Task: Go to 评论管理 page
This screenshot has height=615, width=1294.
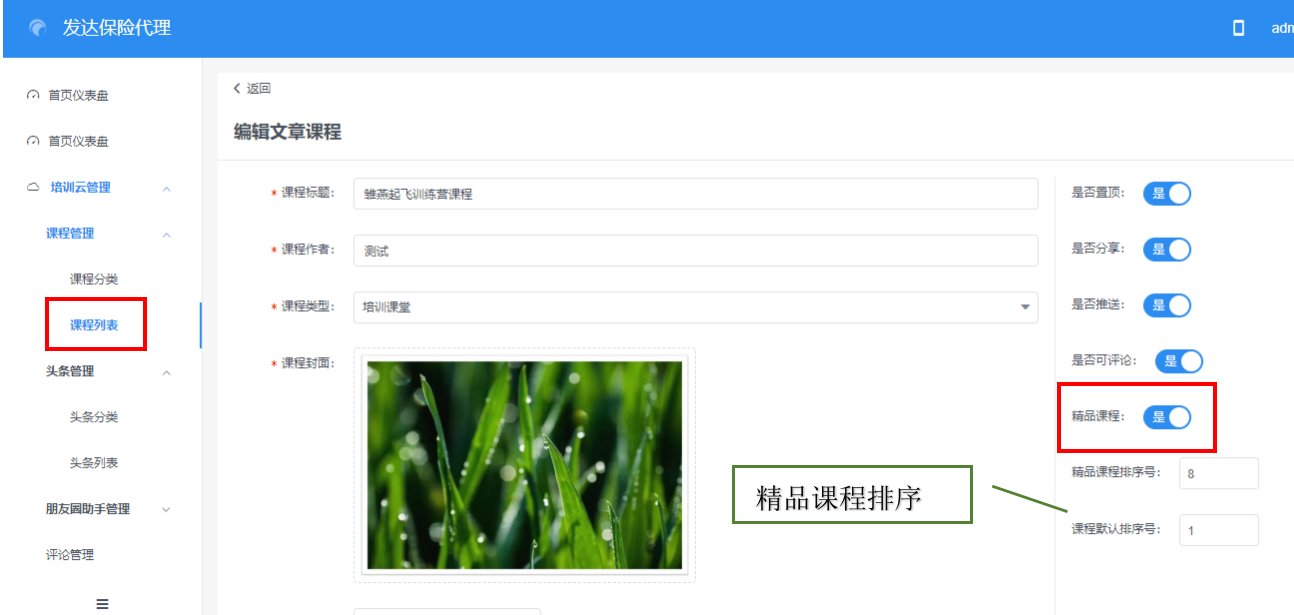Action: tap(70, 555)
